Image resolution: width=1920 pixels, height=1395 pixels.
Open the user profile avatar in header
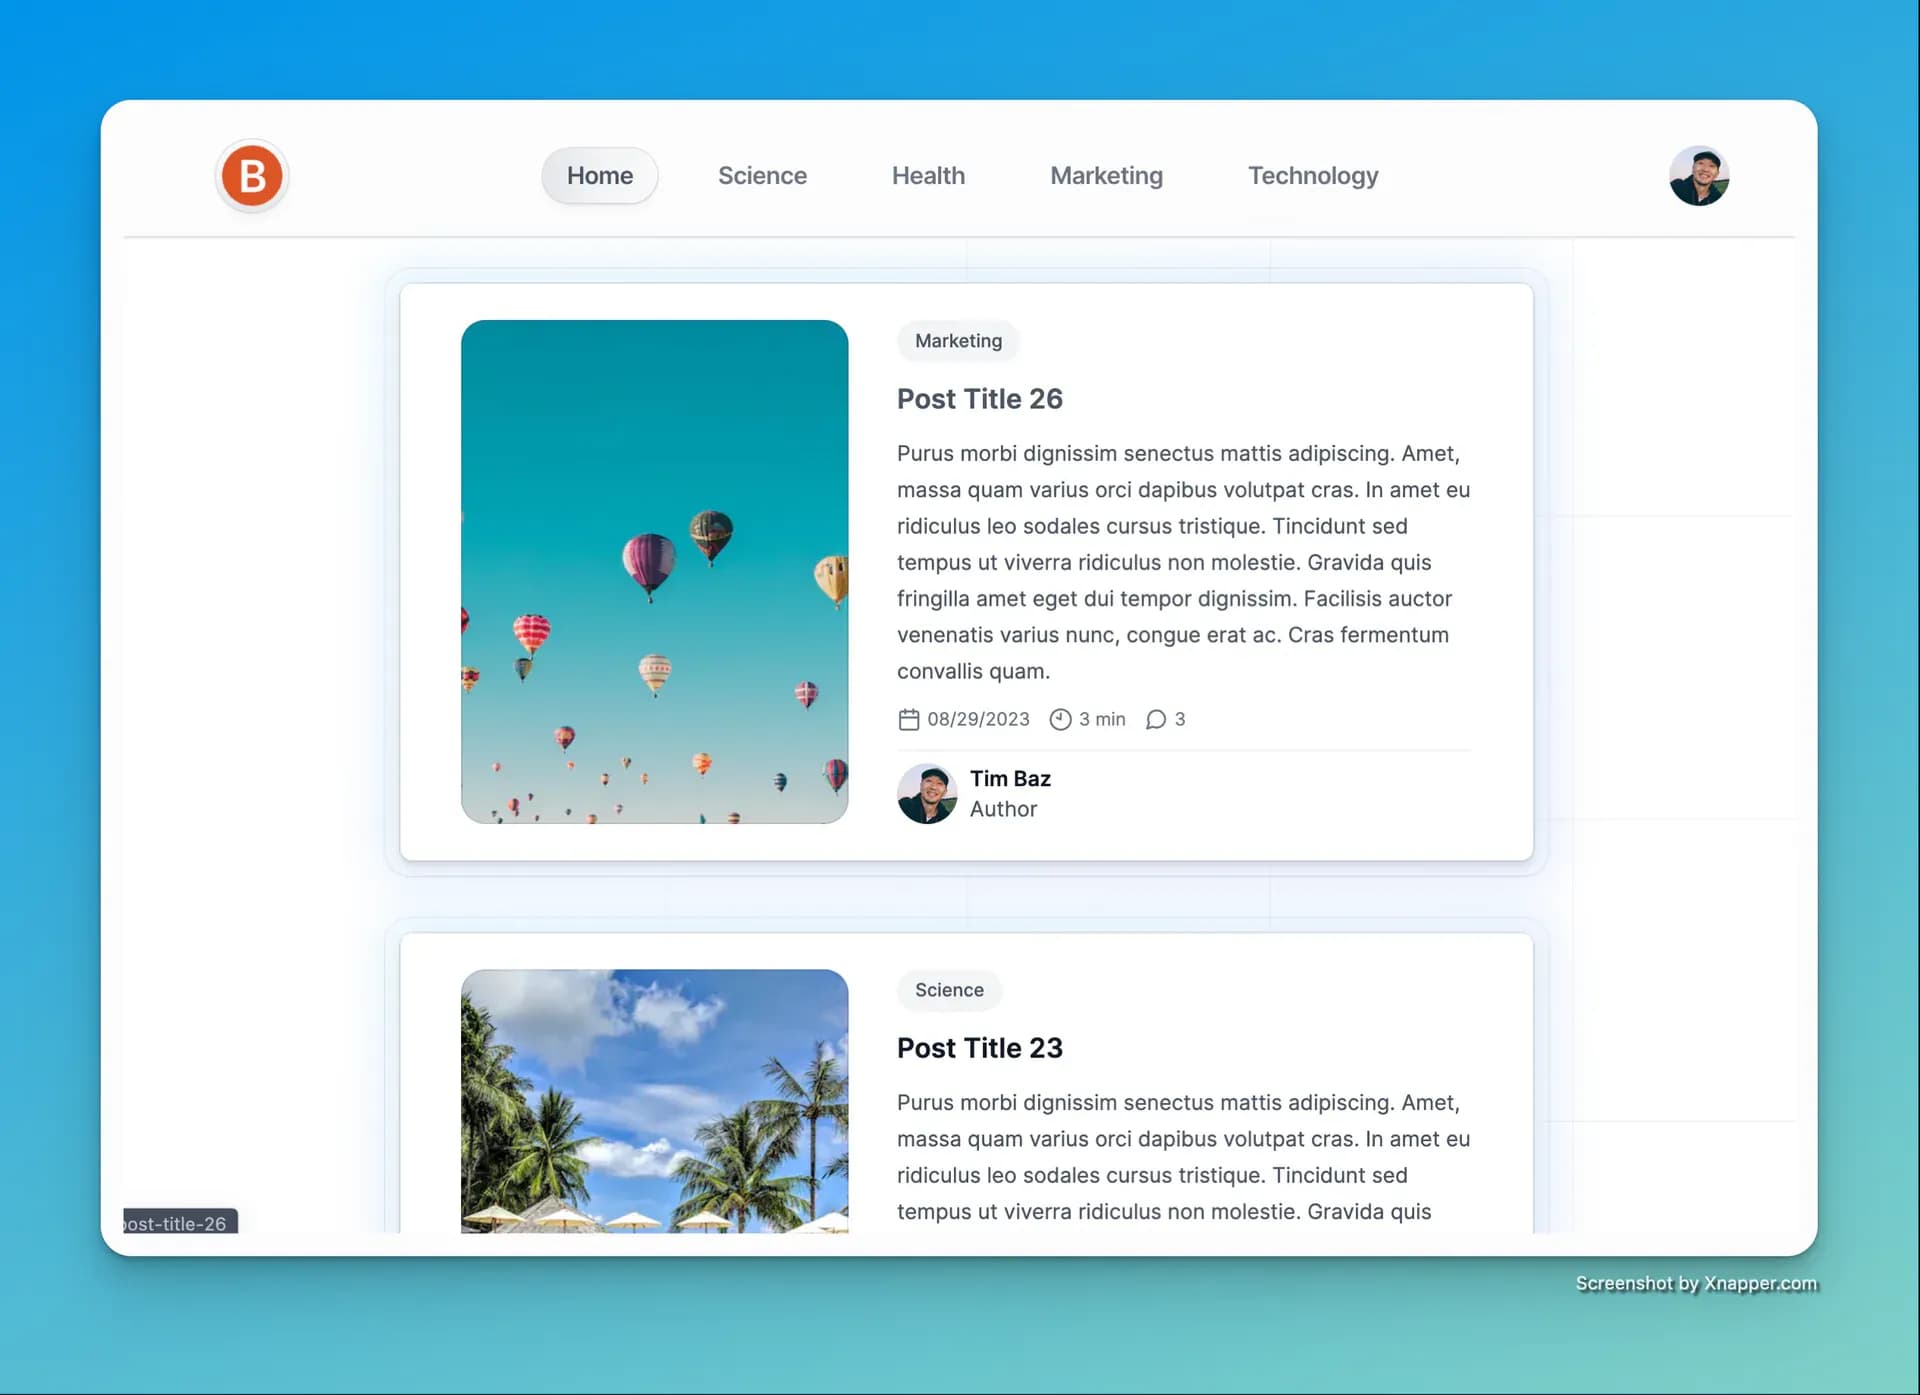(1699, 176)
